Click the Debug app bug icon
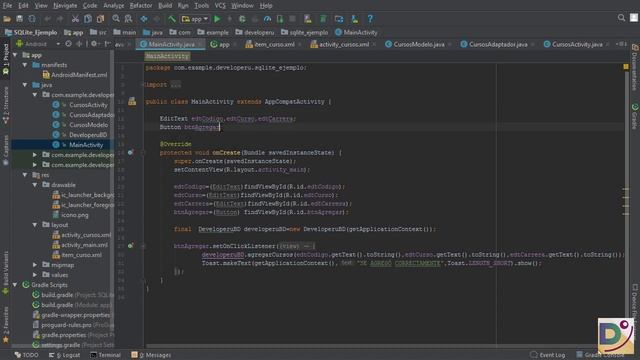The width and height of the screenshot is (640, 360). coord(242,19)
